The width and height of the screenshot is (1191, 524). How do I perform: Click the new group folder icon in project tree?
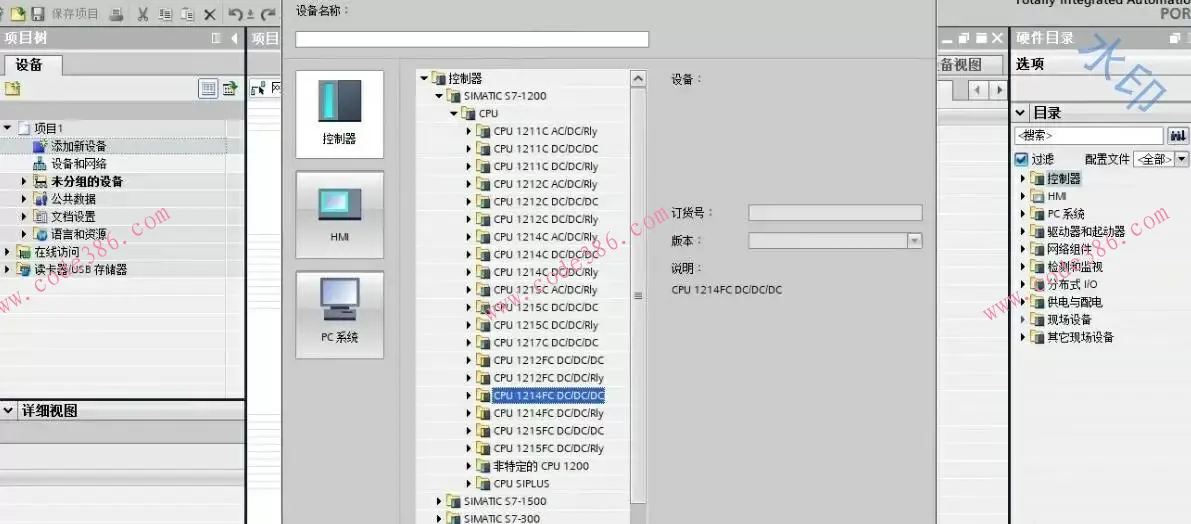click(12, 89)
